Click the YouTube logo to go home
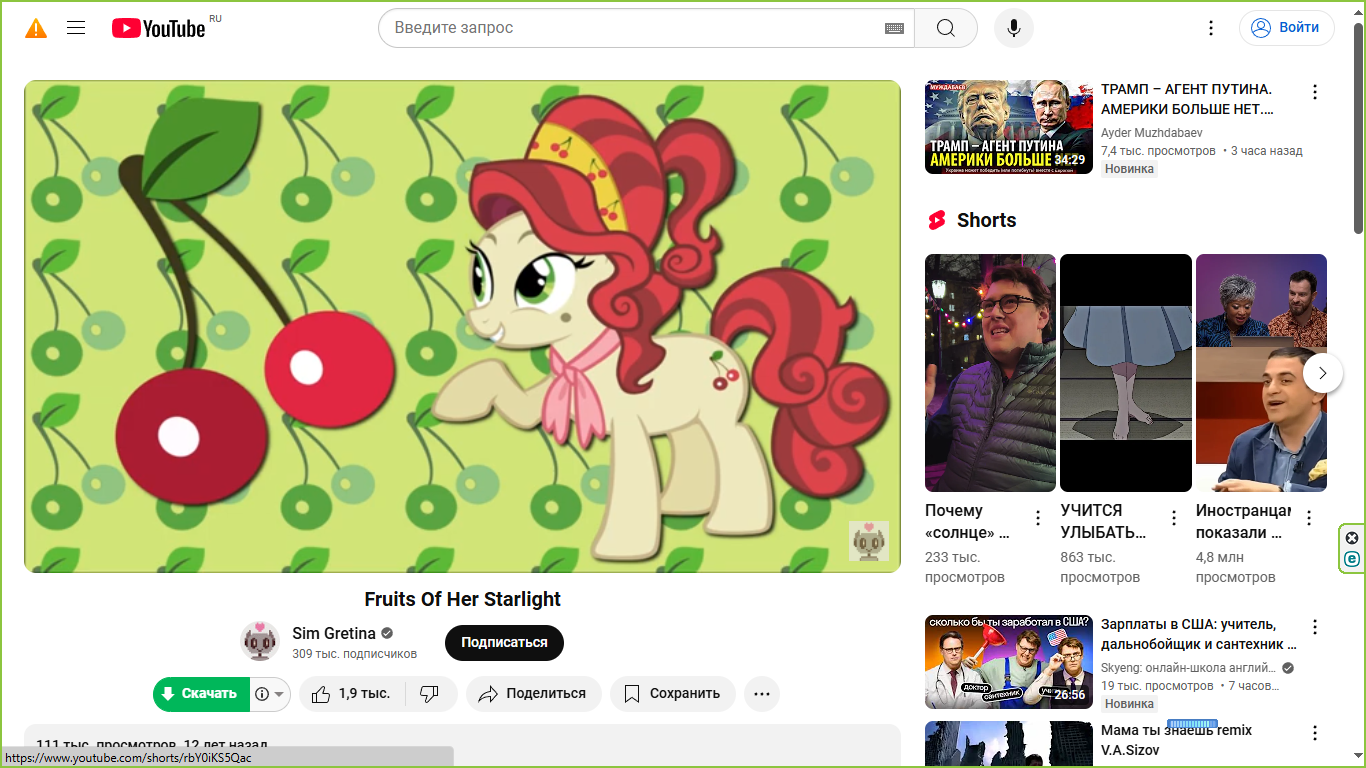 (159, 28)
